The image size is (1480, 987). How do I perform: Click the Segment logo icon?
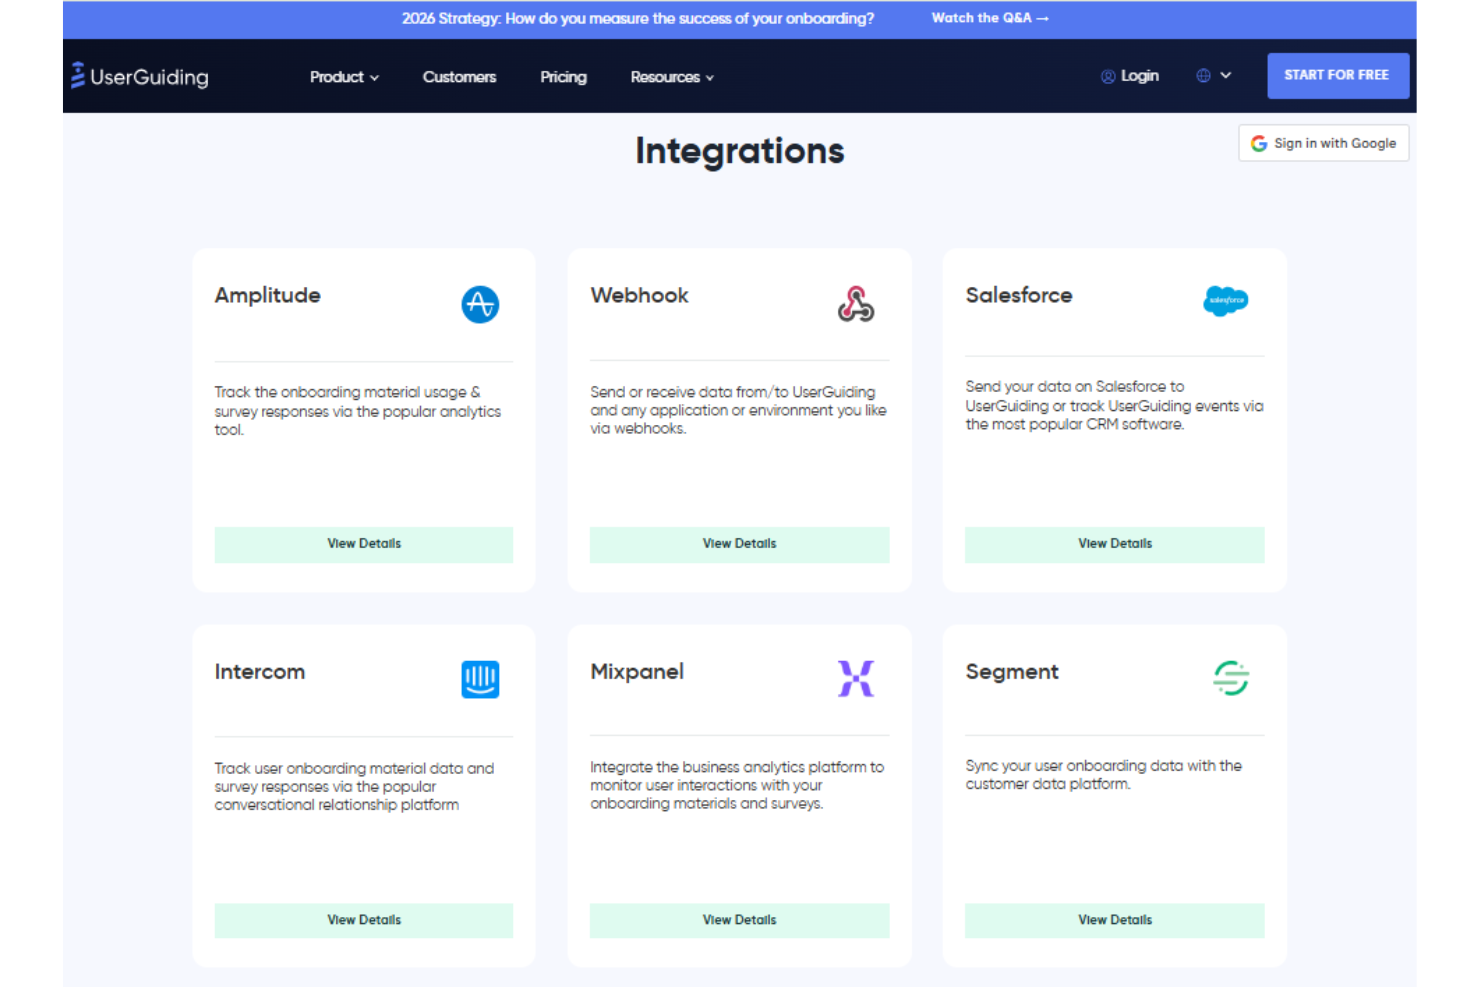pos(1231,678)
